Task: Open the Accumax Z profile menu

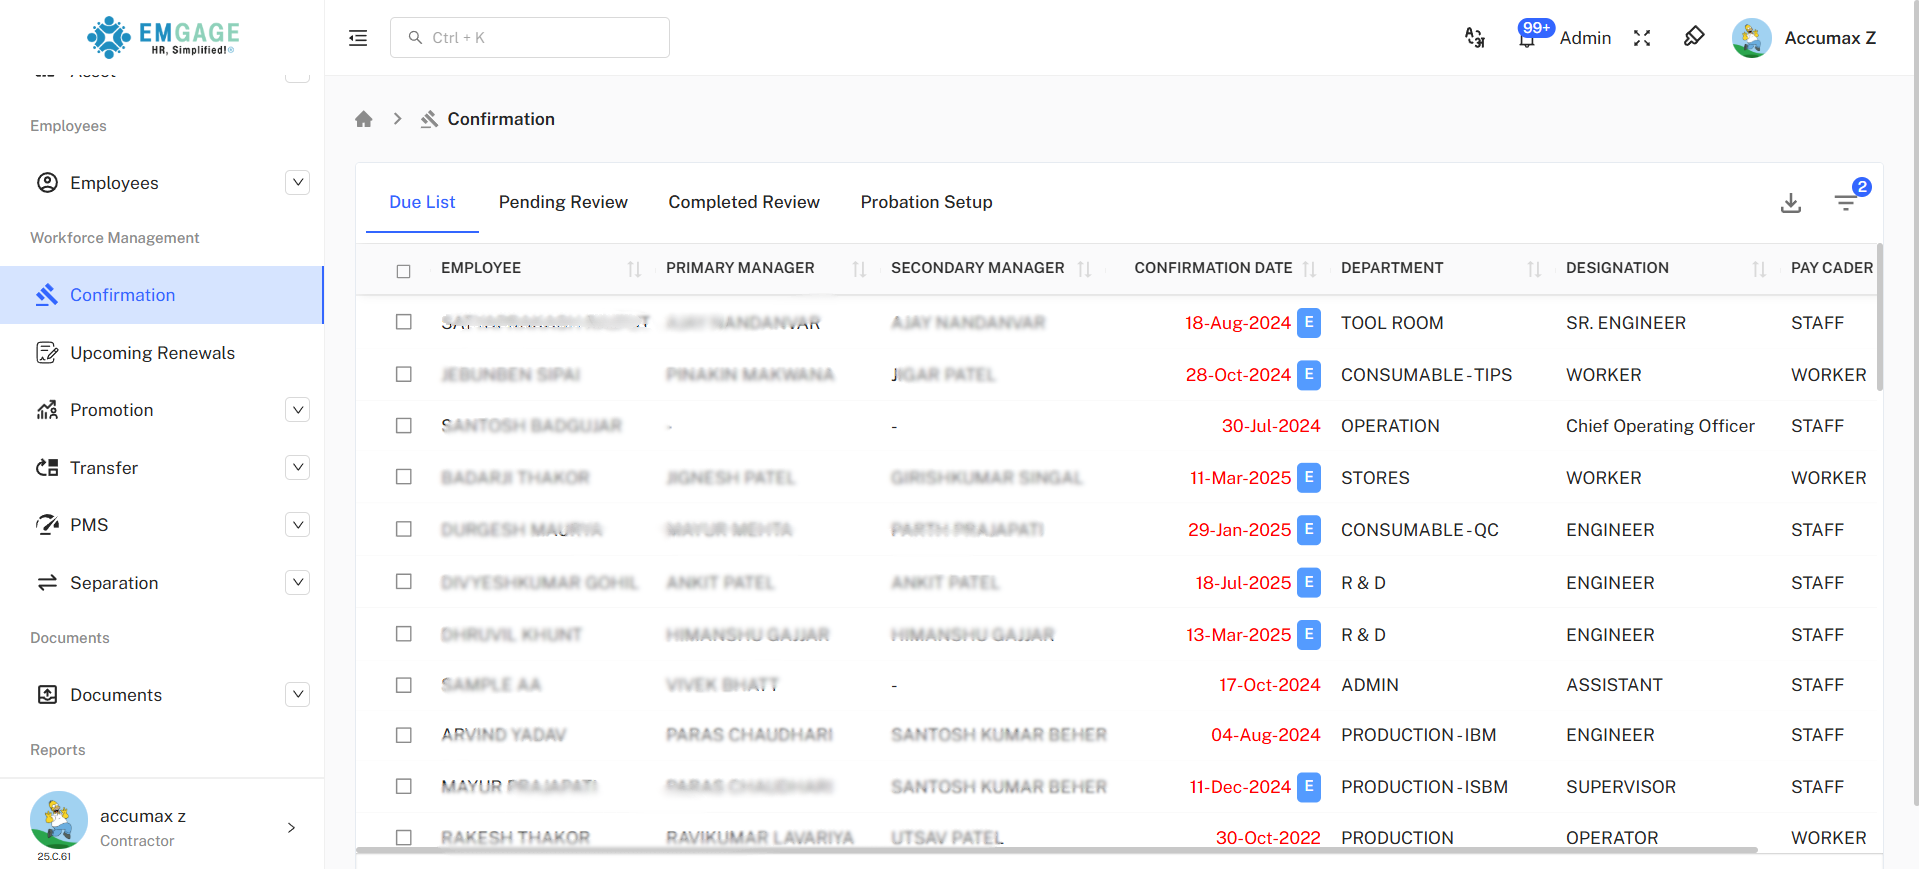Action: pos(1804,38)
